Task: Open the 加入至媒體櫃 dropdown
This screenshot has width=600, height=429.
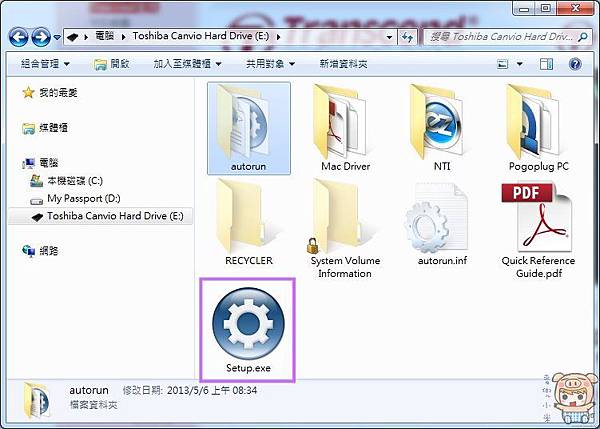Action: coord(188,64)
